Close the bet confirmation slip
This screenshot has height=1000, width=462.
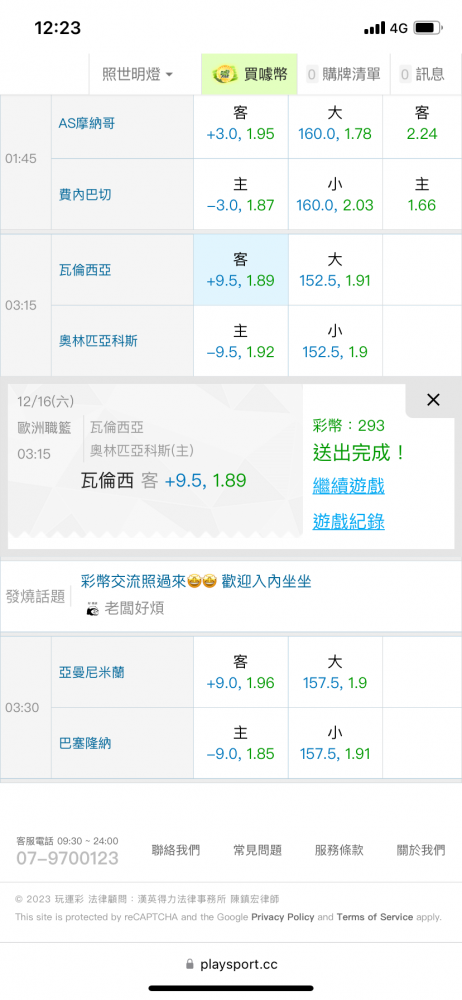[433, 400]
